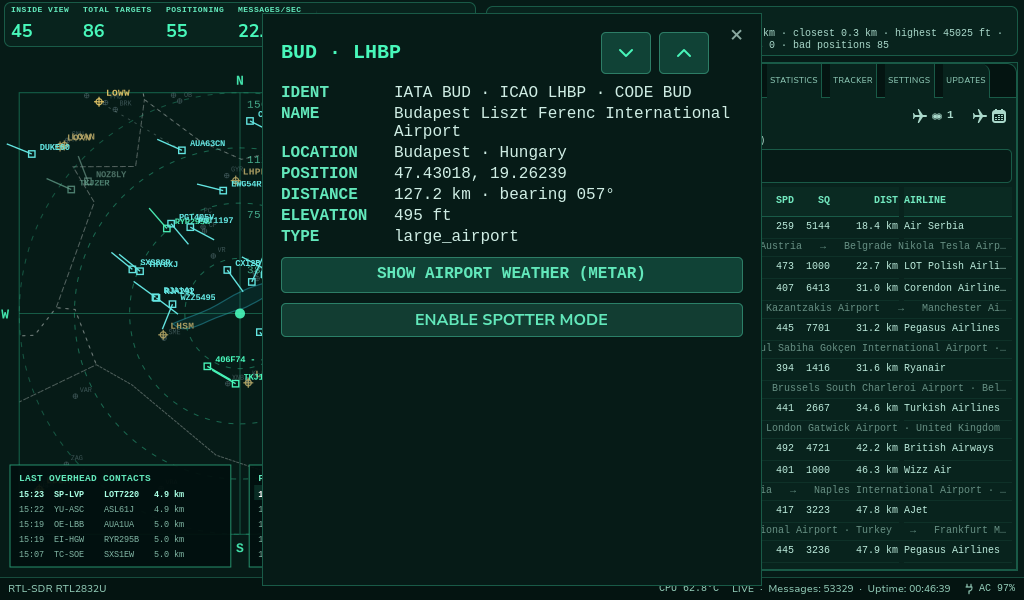Viewport: 1024px width, 600px height.
Task: Sort table by SPD column
Action: (784, 200)
